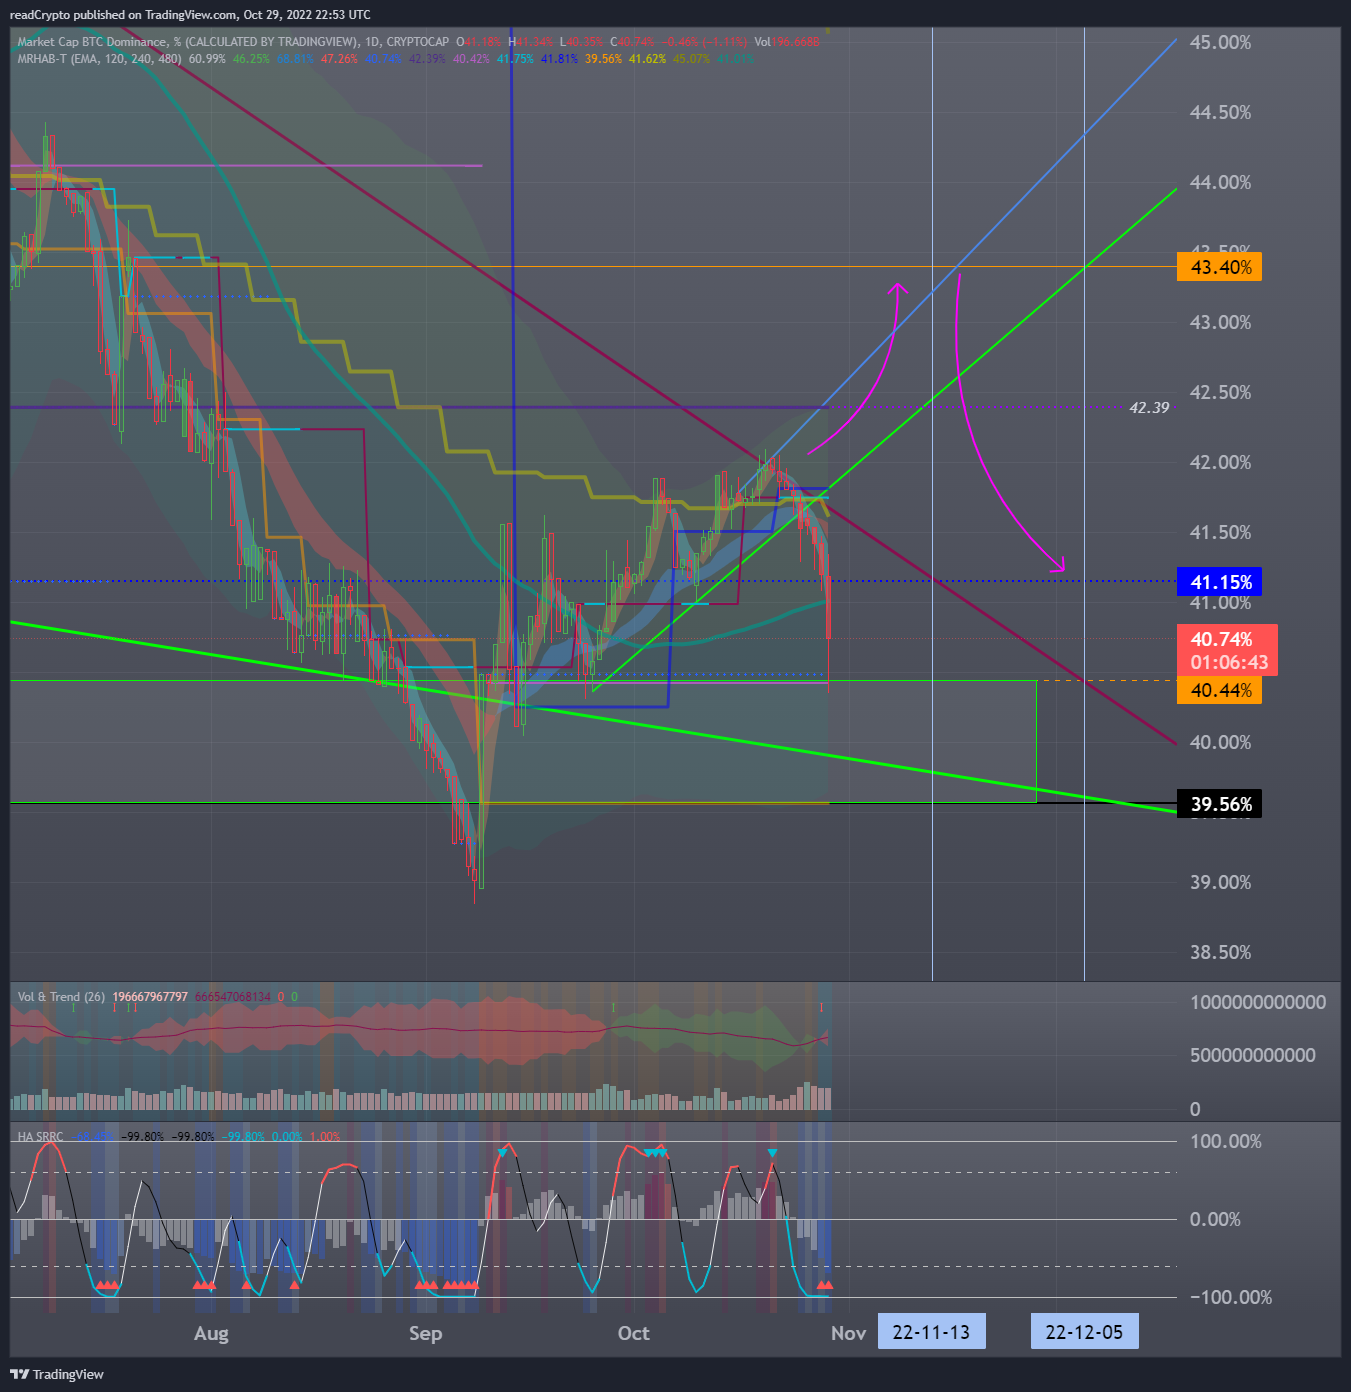
Task: Click the 39.00% price axis label
Action: click(x=1220, y=882)
